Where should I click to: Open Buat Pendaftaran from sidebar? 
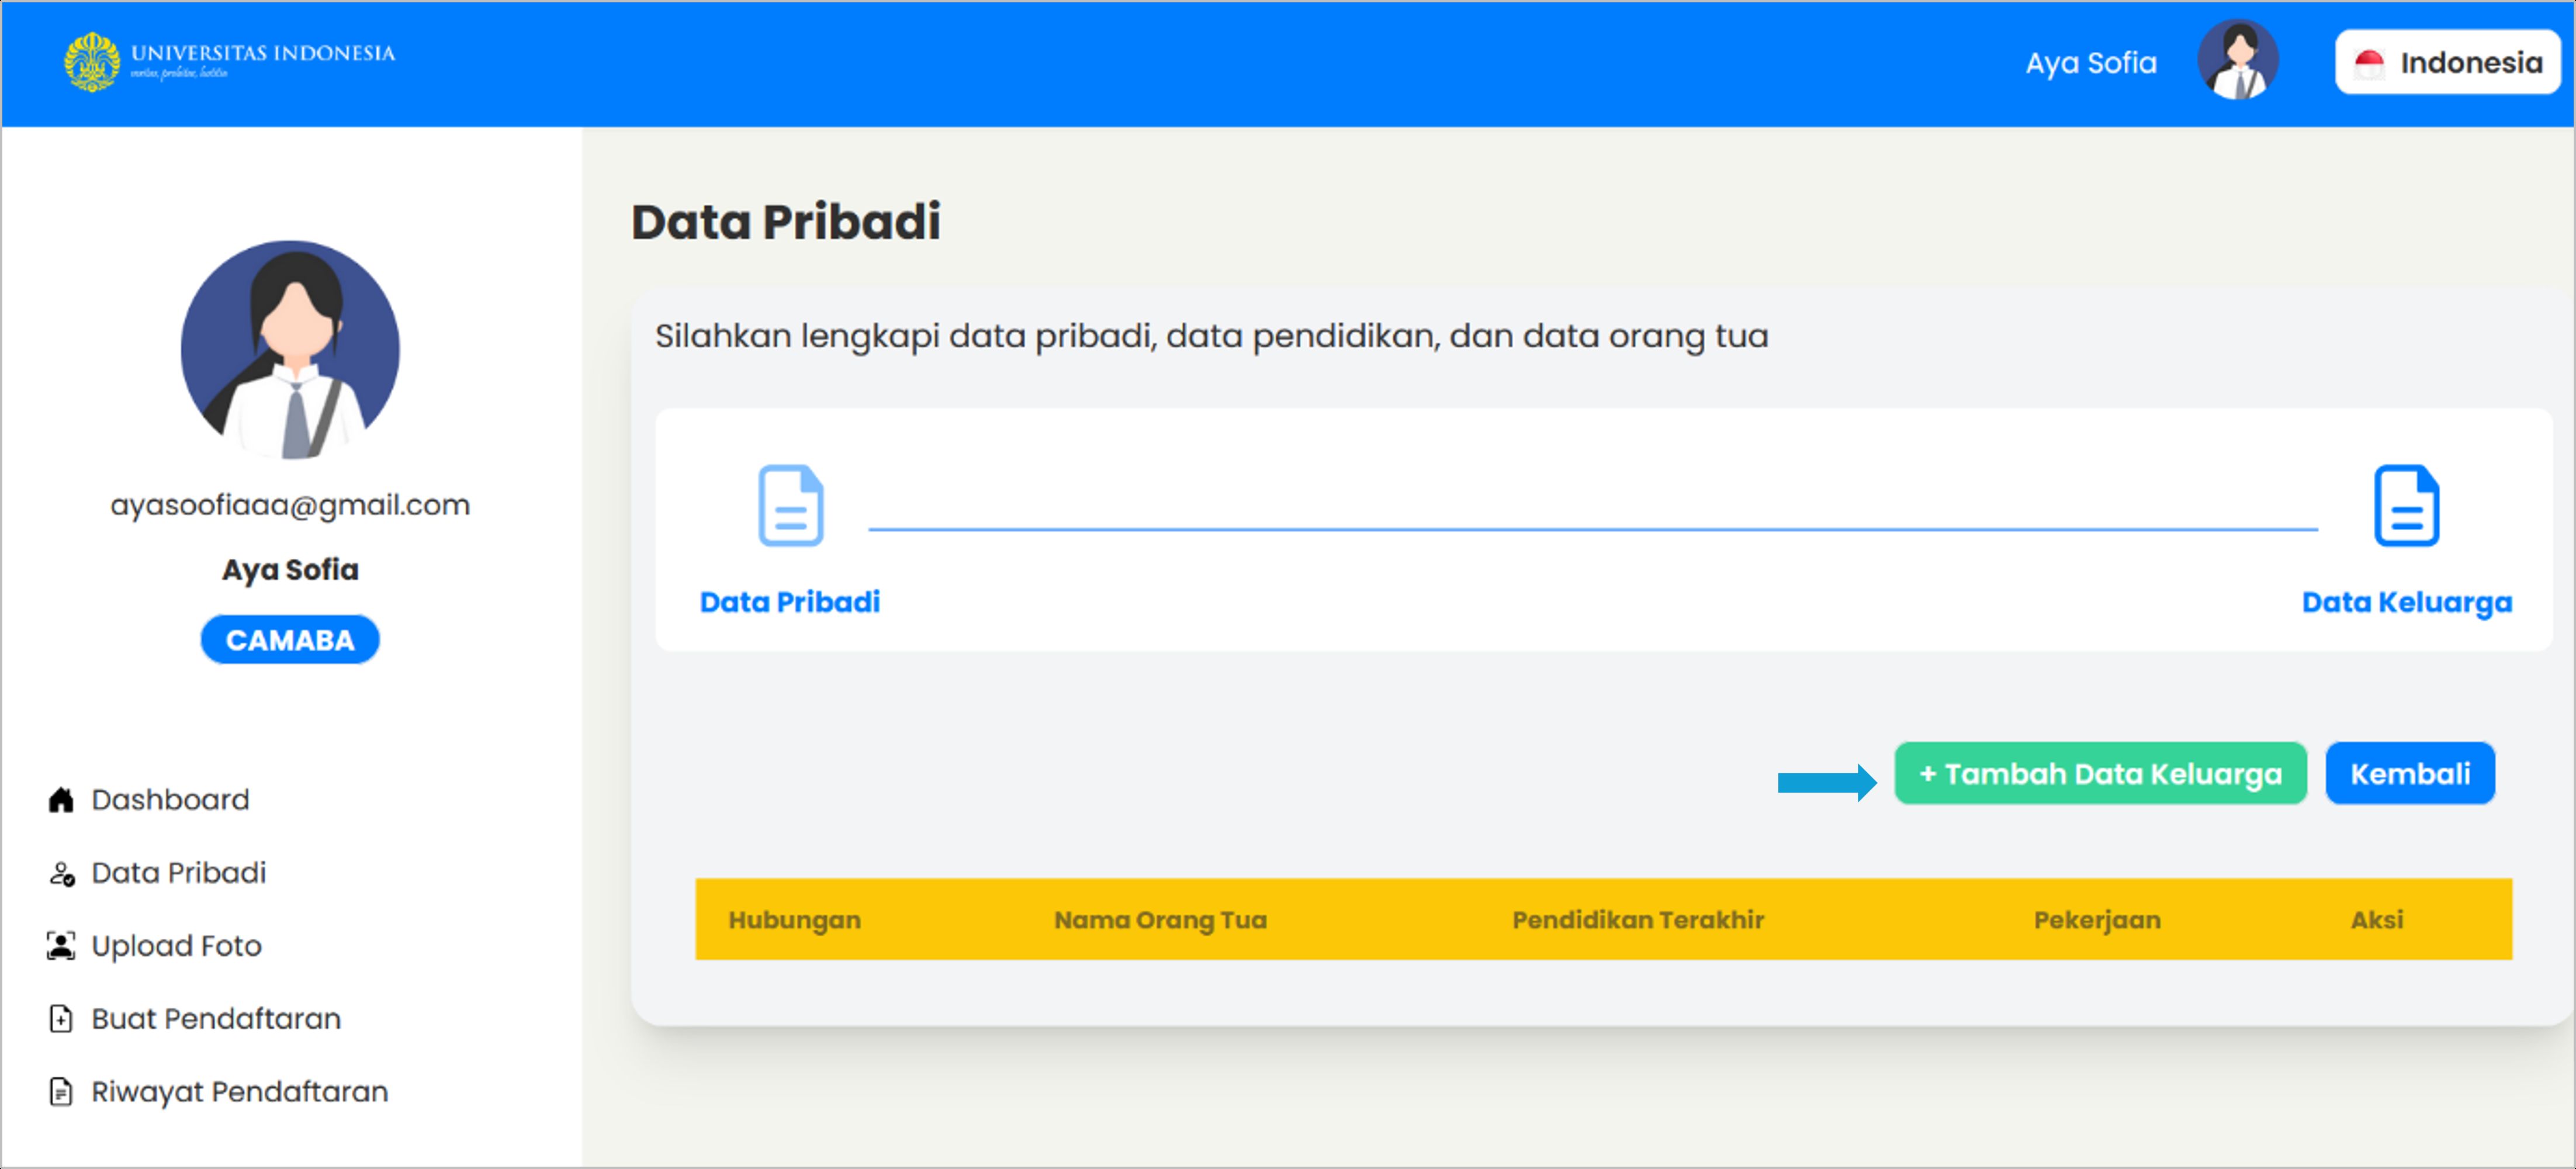click(216, 1018)
